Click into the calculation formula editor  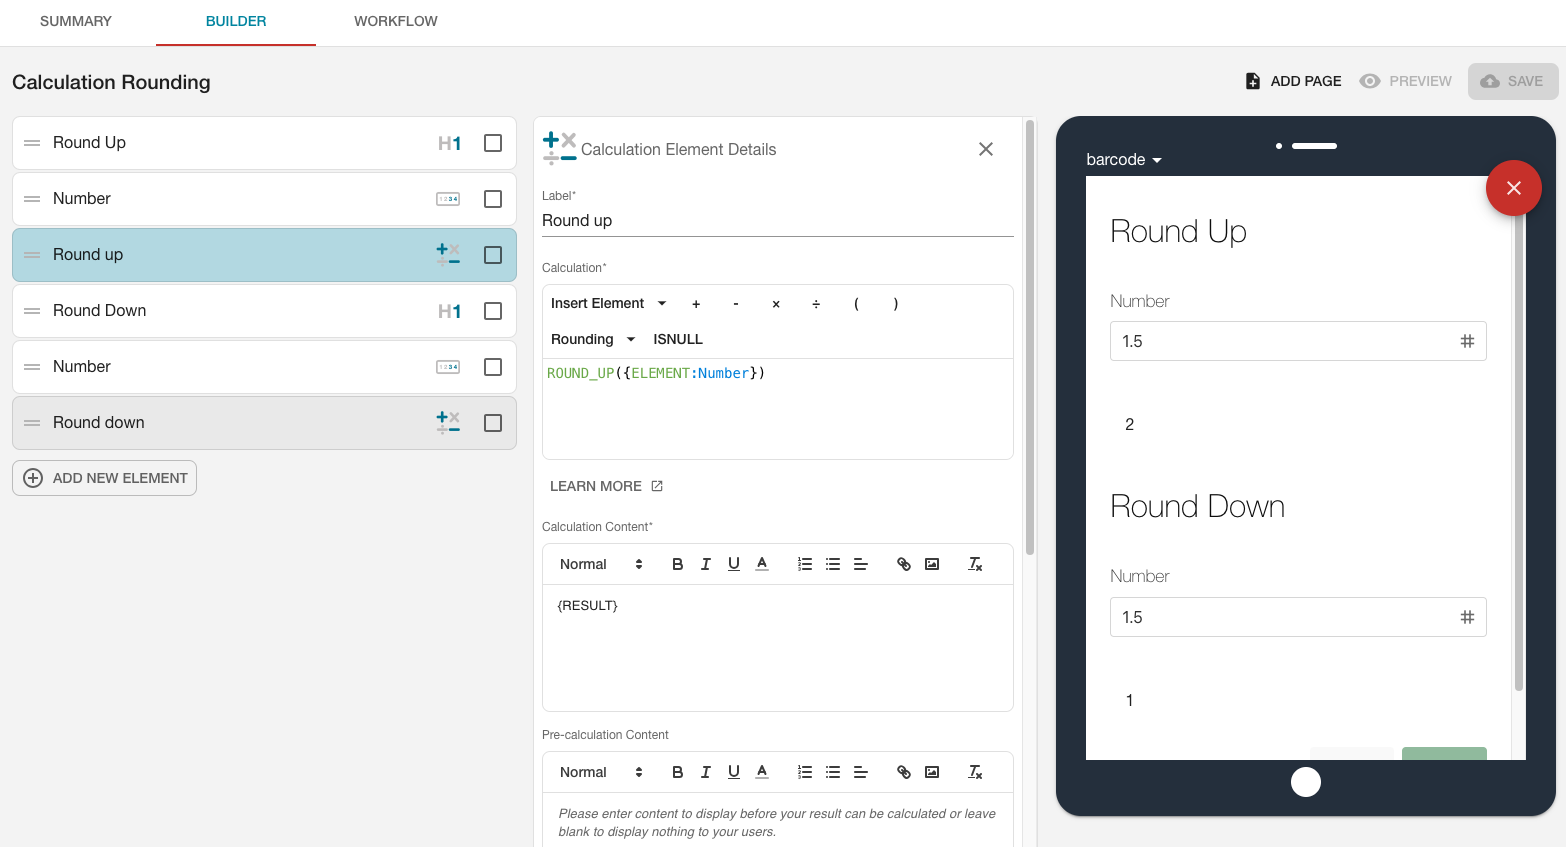[x=778, y=408]
